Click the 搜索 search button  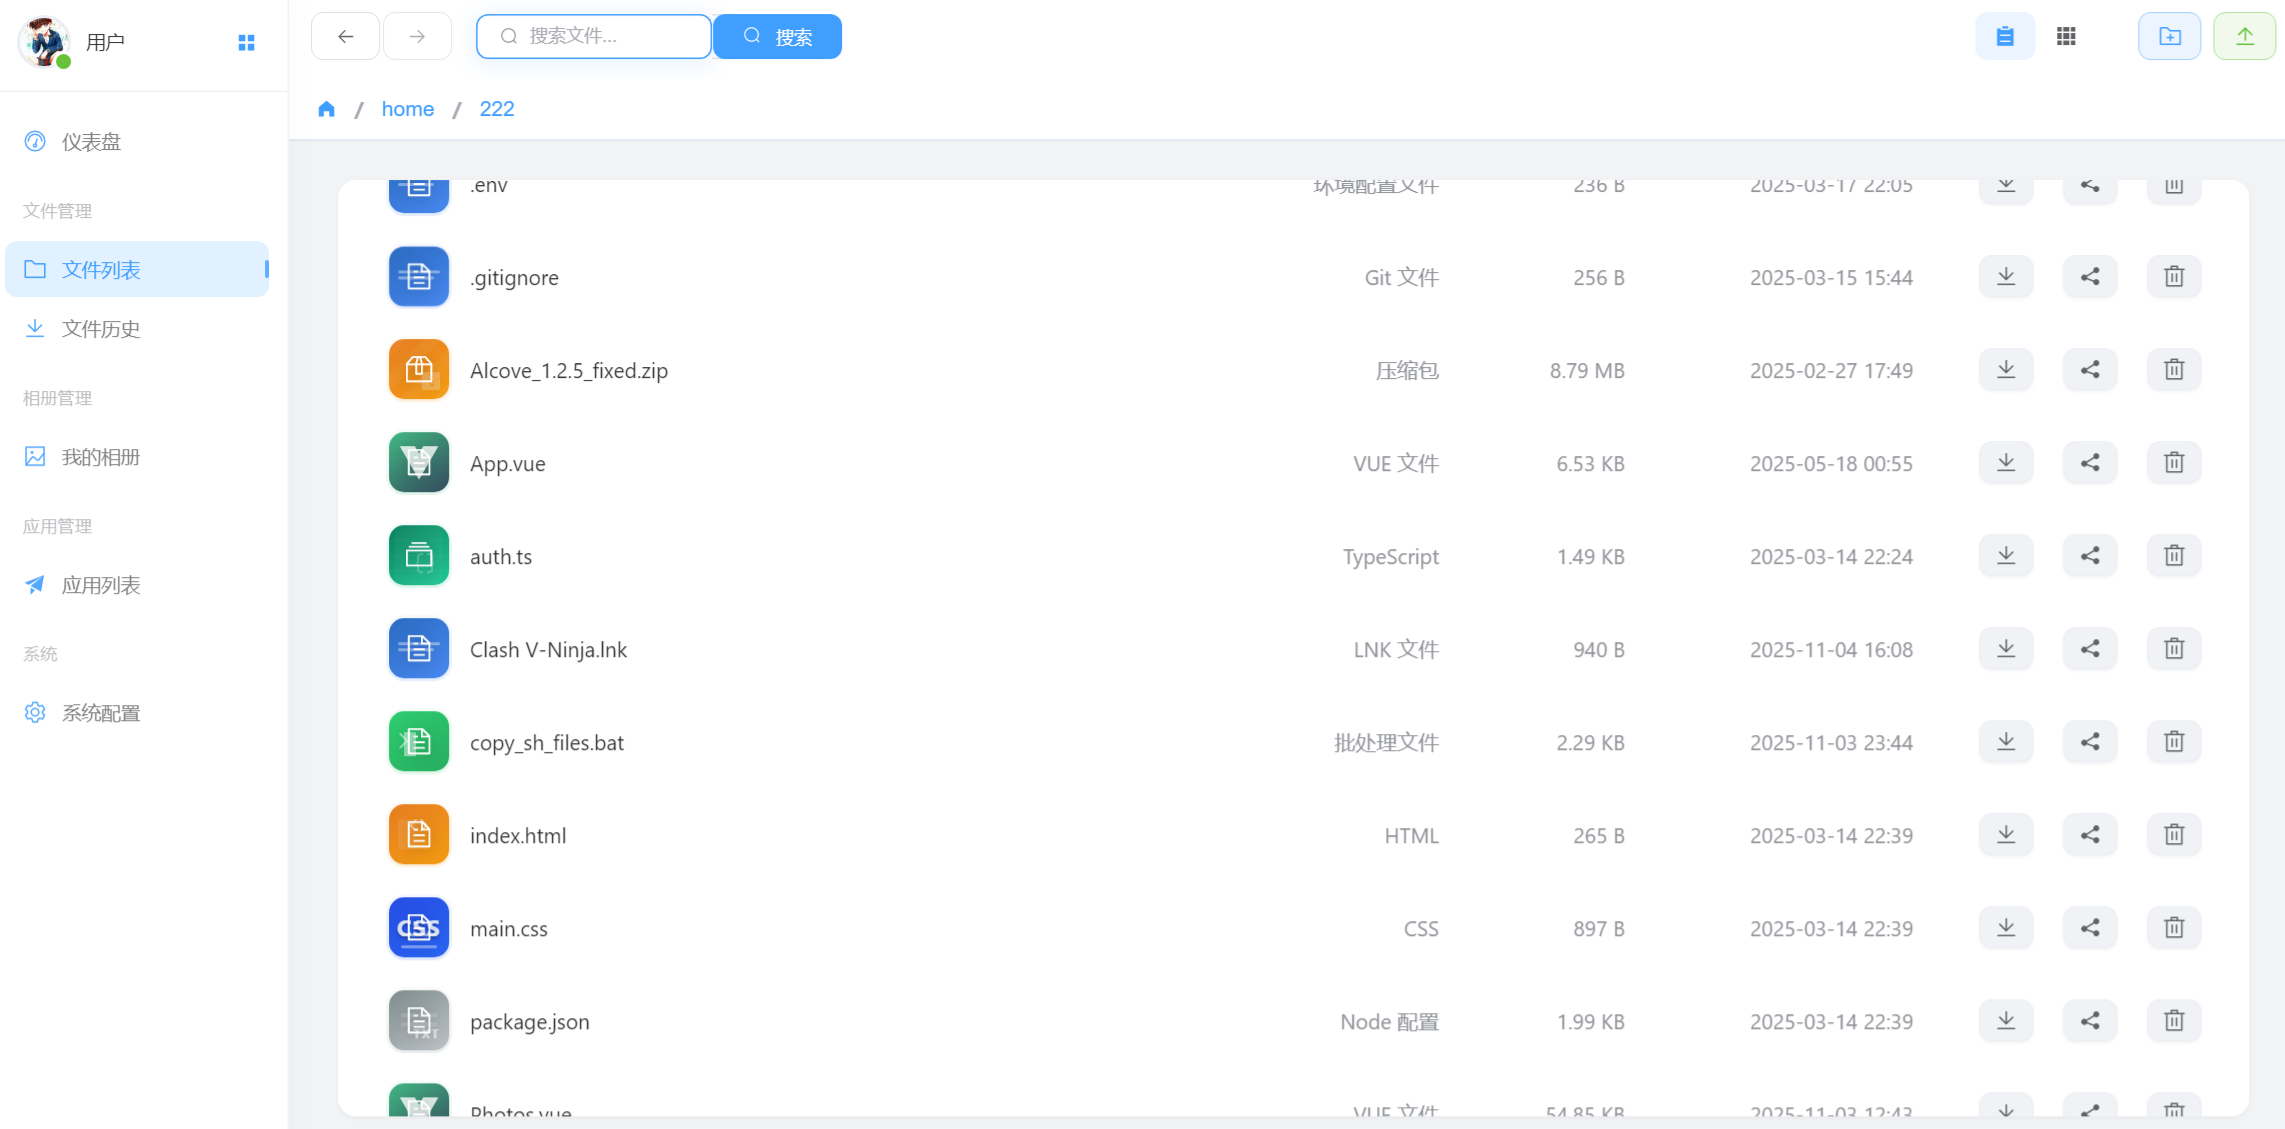(777, 37)
